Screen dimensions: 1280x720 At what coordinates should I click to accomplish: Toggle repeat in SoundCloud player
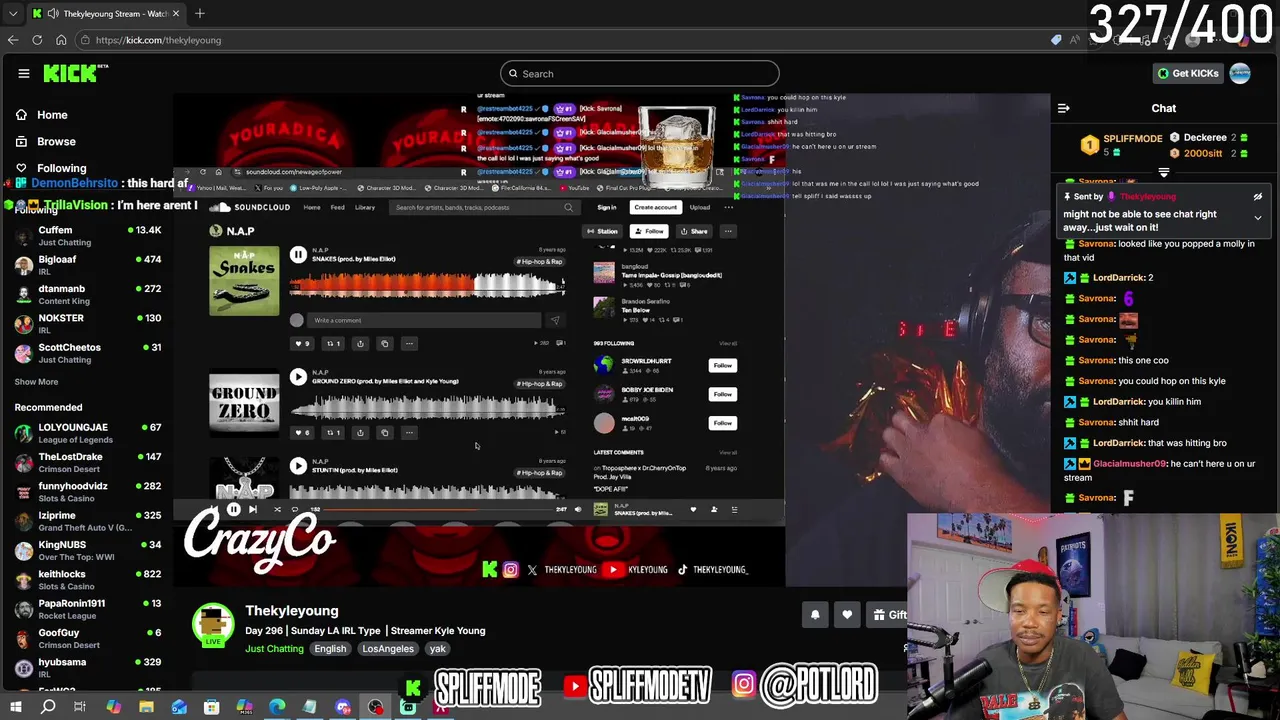[x=295, y=509]
